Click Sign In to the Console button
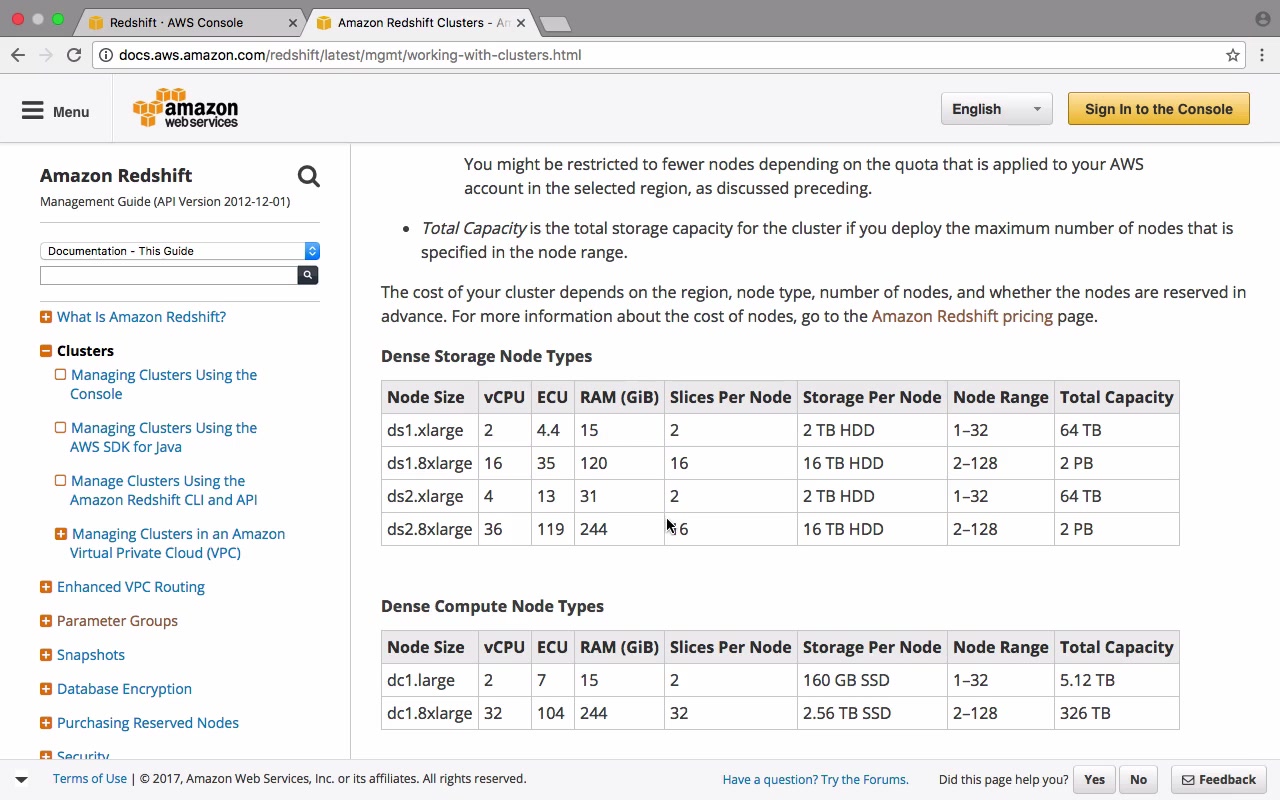This screenshot has width=1280, height=800. 1158,109
